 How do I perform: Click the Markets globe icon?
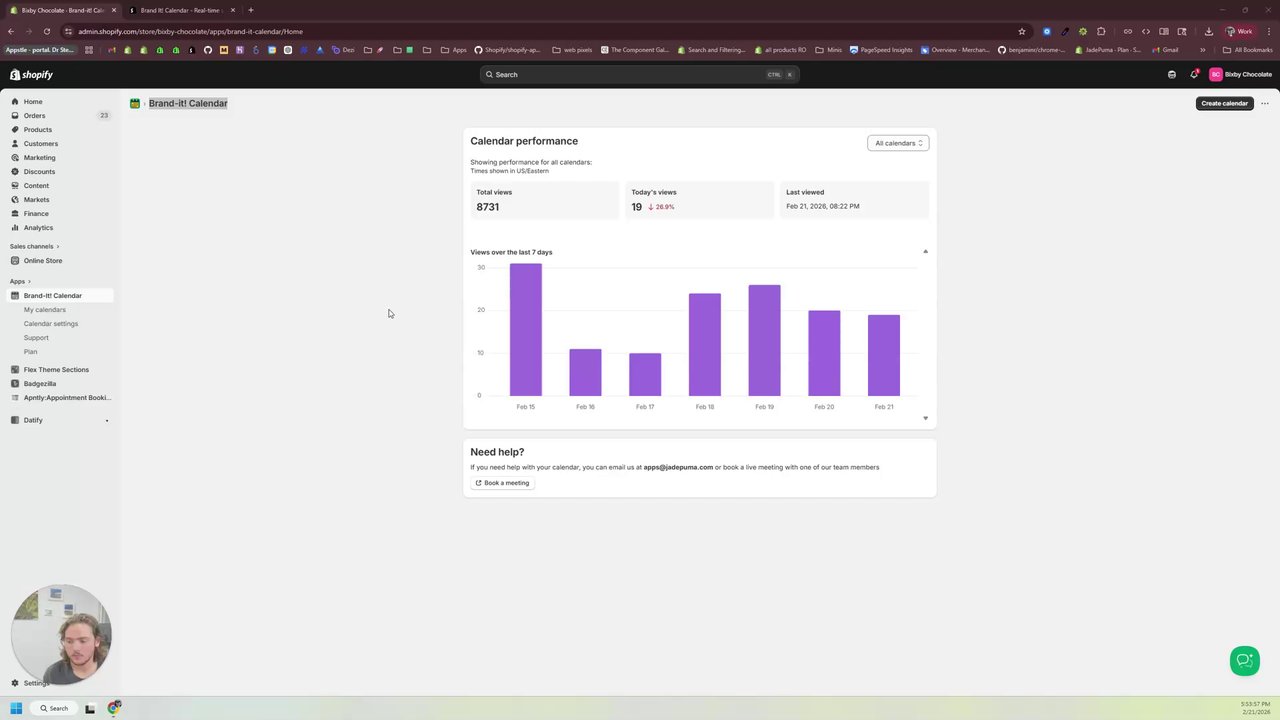click(x=15, y=200)
